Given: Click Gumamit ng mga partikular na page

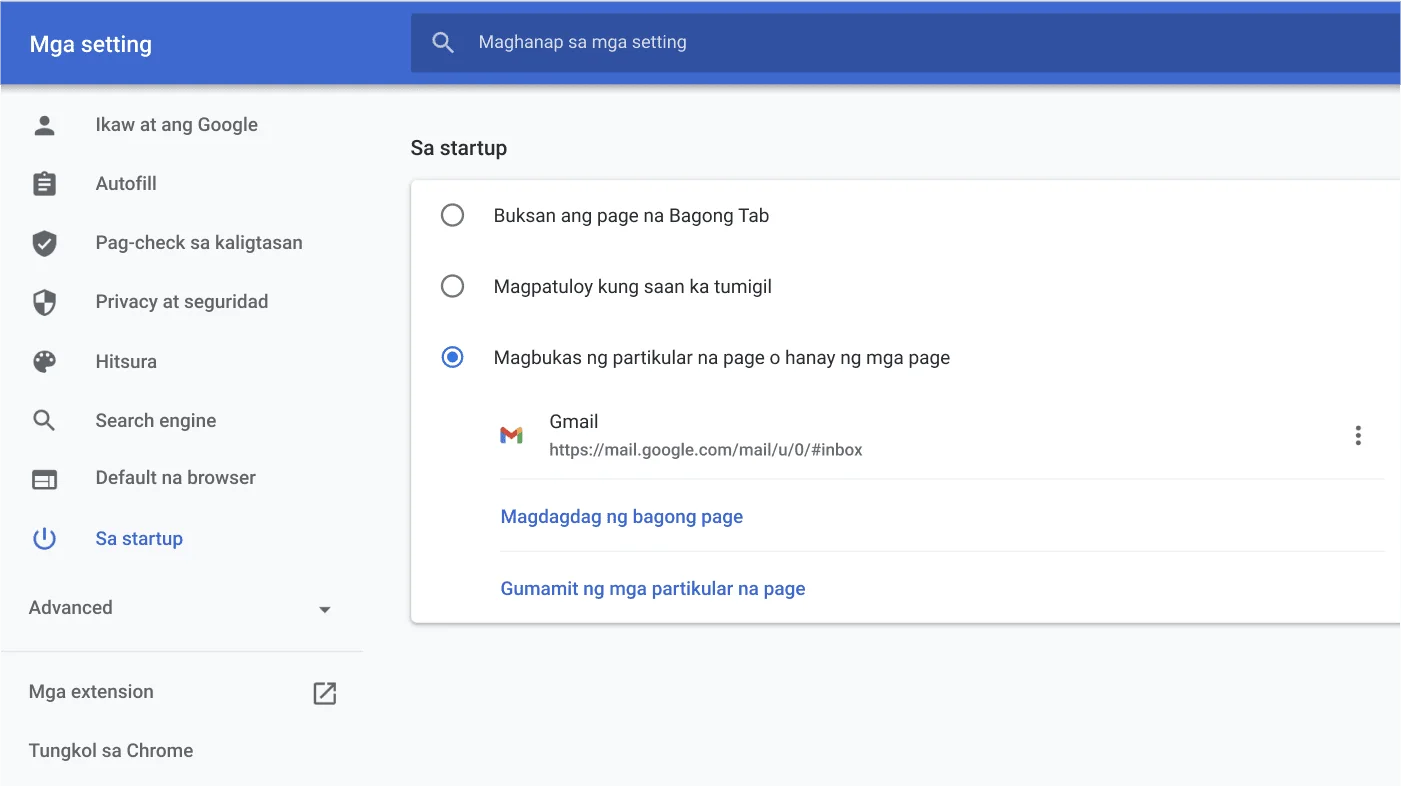Looking at the screenshot, I should click(x=652, y=588).
